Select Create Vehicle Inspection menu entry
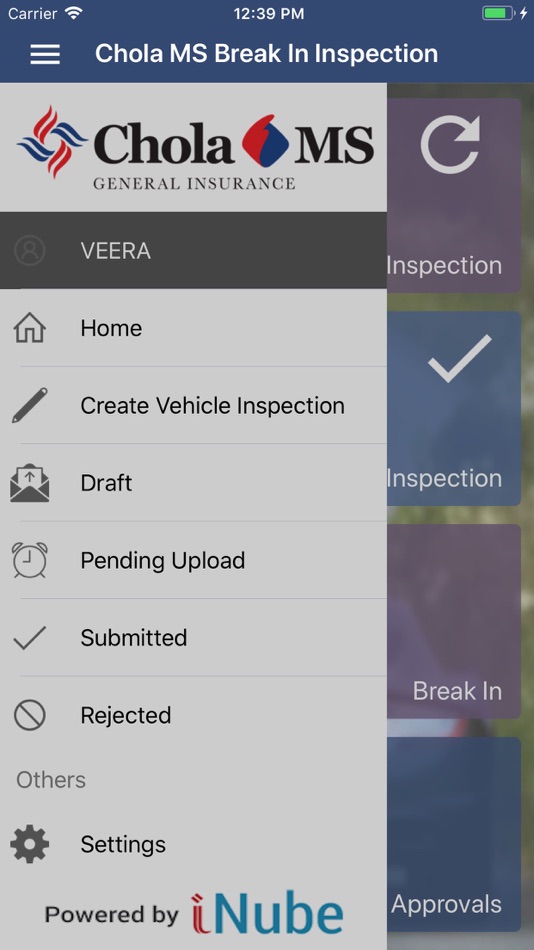The image size is (534, 950). [x=193, y=405]
